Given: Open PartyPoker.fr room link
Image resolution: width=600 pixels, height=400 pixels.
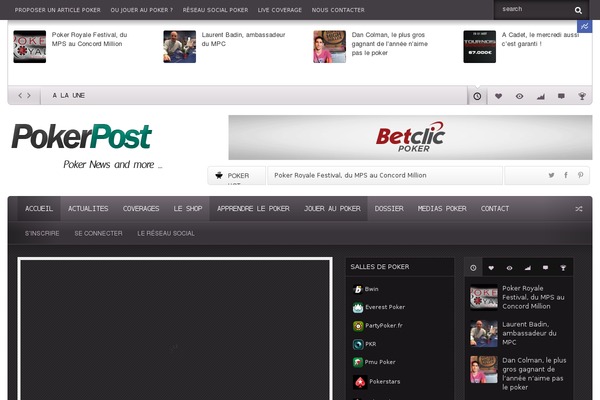Looking at the screenshot, I should click(x=384, y=325).
